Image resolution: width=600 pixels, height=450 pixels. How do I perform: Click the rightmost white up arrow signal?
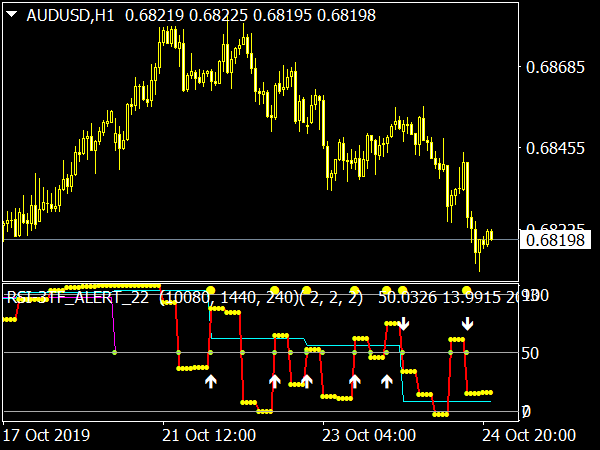387,381
